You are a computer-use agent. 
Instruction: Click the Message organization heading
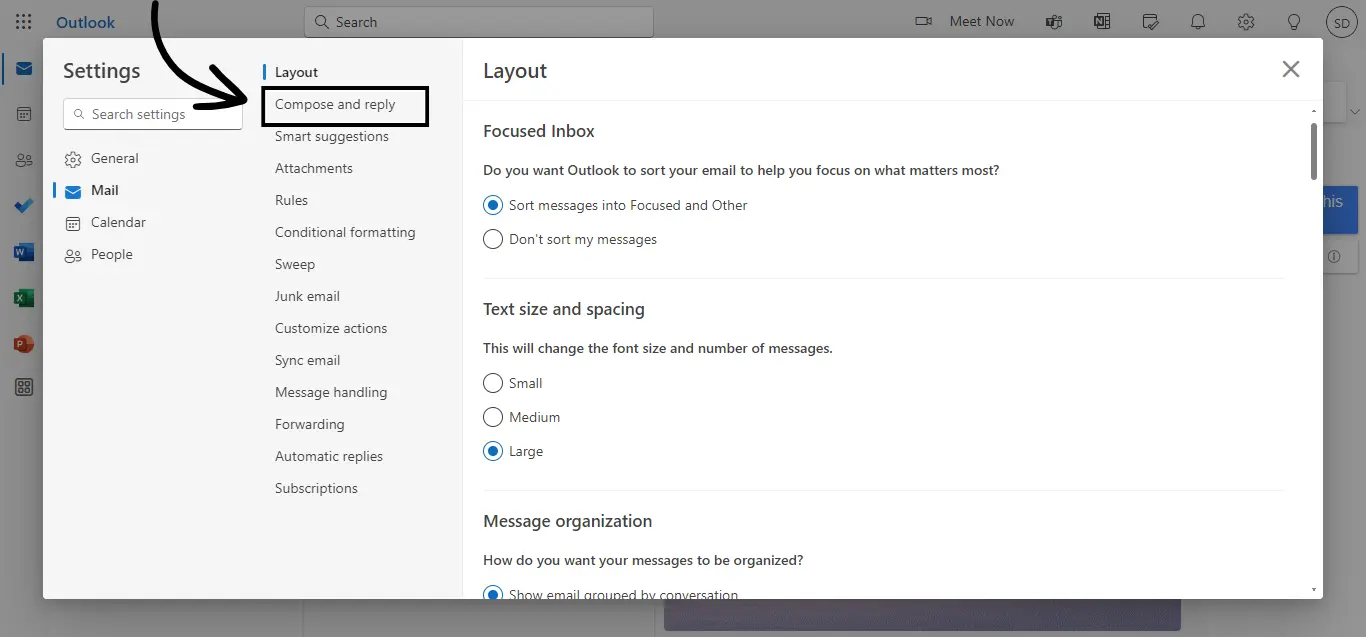click(568, 521)
